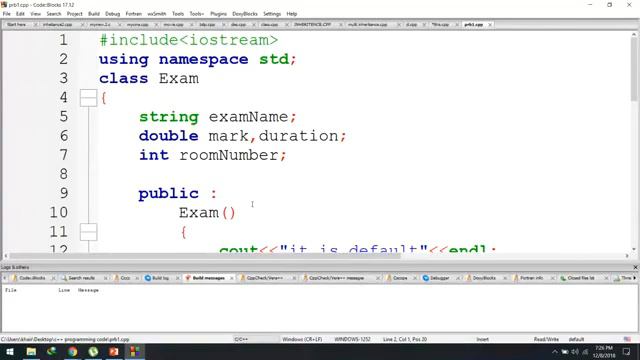This screenshot has width=640, height=360.
Task: Click the Read/Write status entry
Action: [546, 339]
